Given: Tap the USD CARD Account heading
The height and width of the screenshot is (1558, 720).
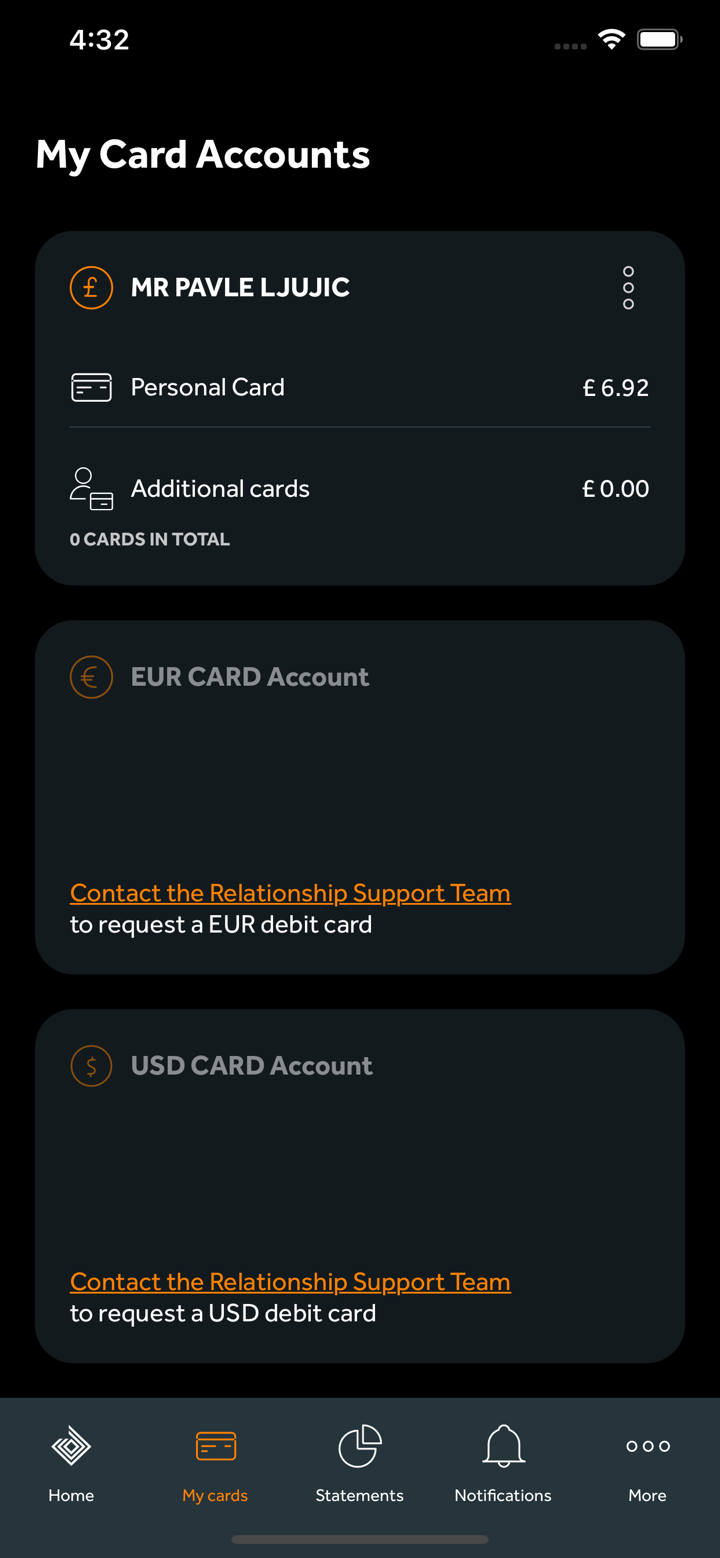Looking at the screenshot, I should [252, 1066].
